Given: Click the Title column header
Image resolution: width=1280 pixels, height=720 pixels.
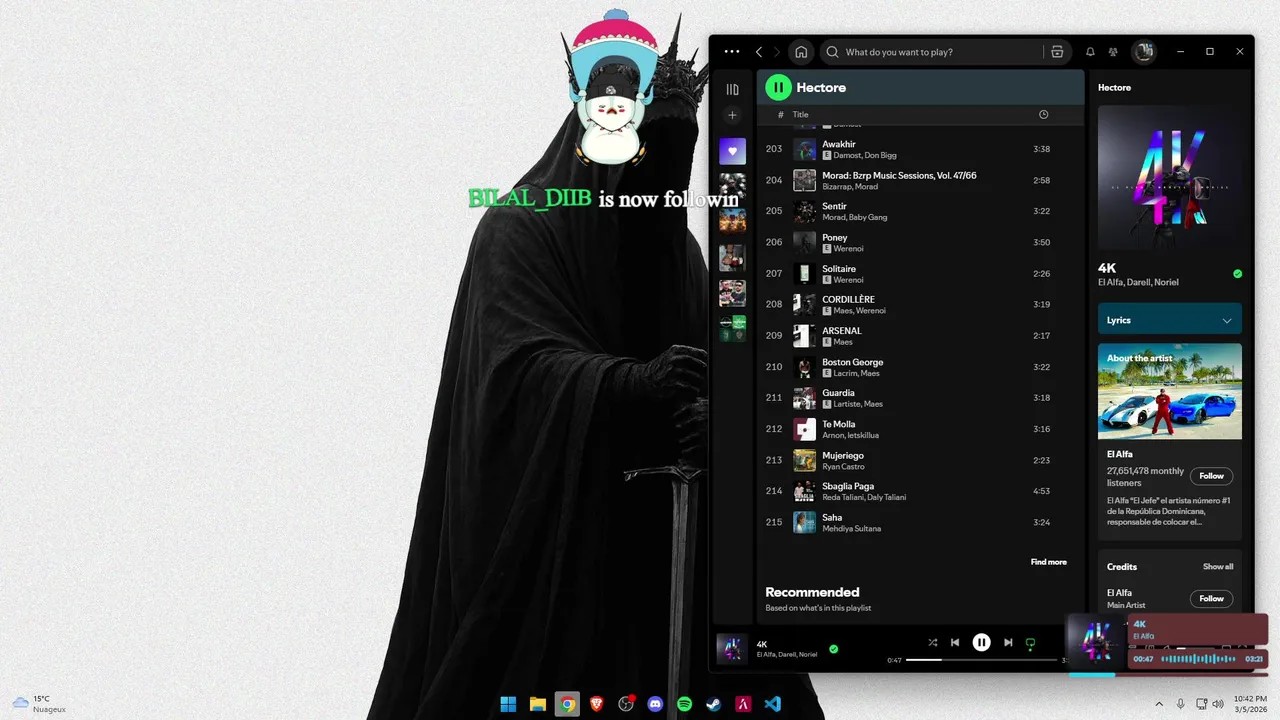Looking at the screenshot, I should 800,115.
